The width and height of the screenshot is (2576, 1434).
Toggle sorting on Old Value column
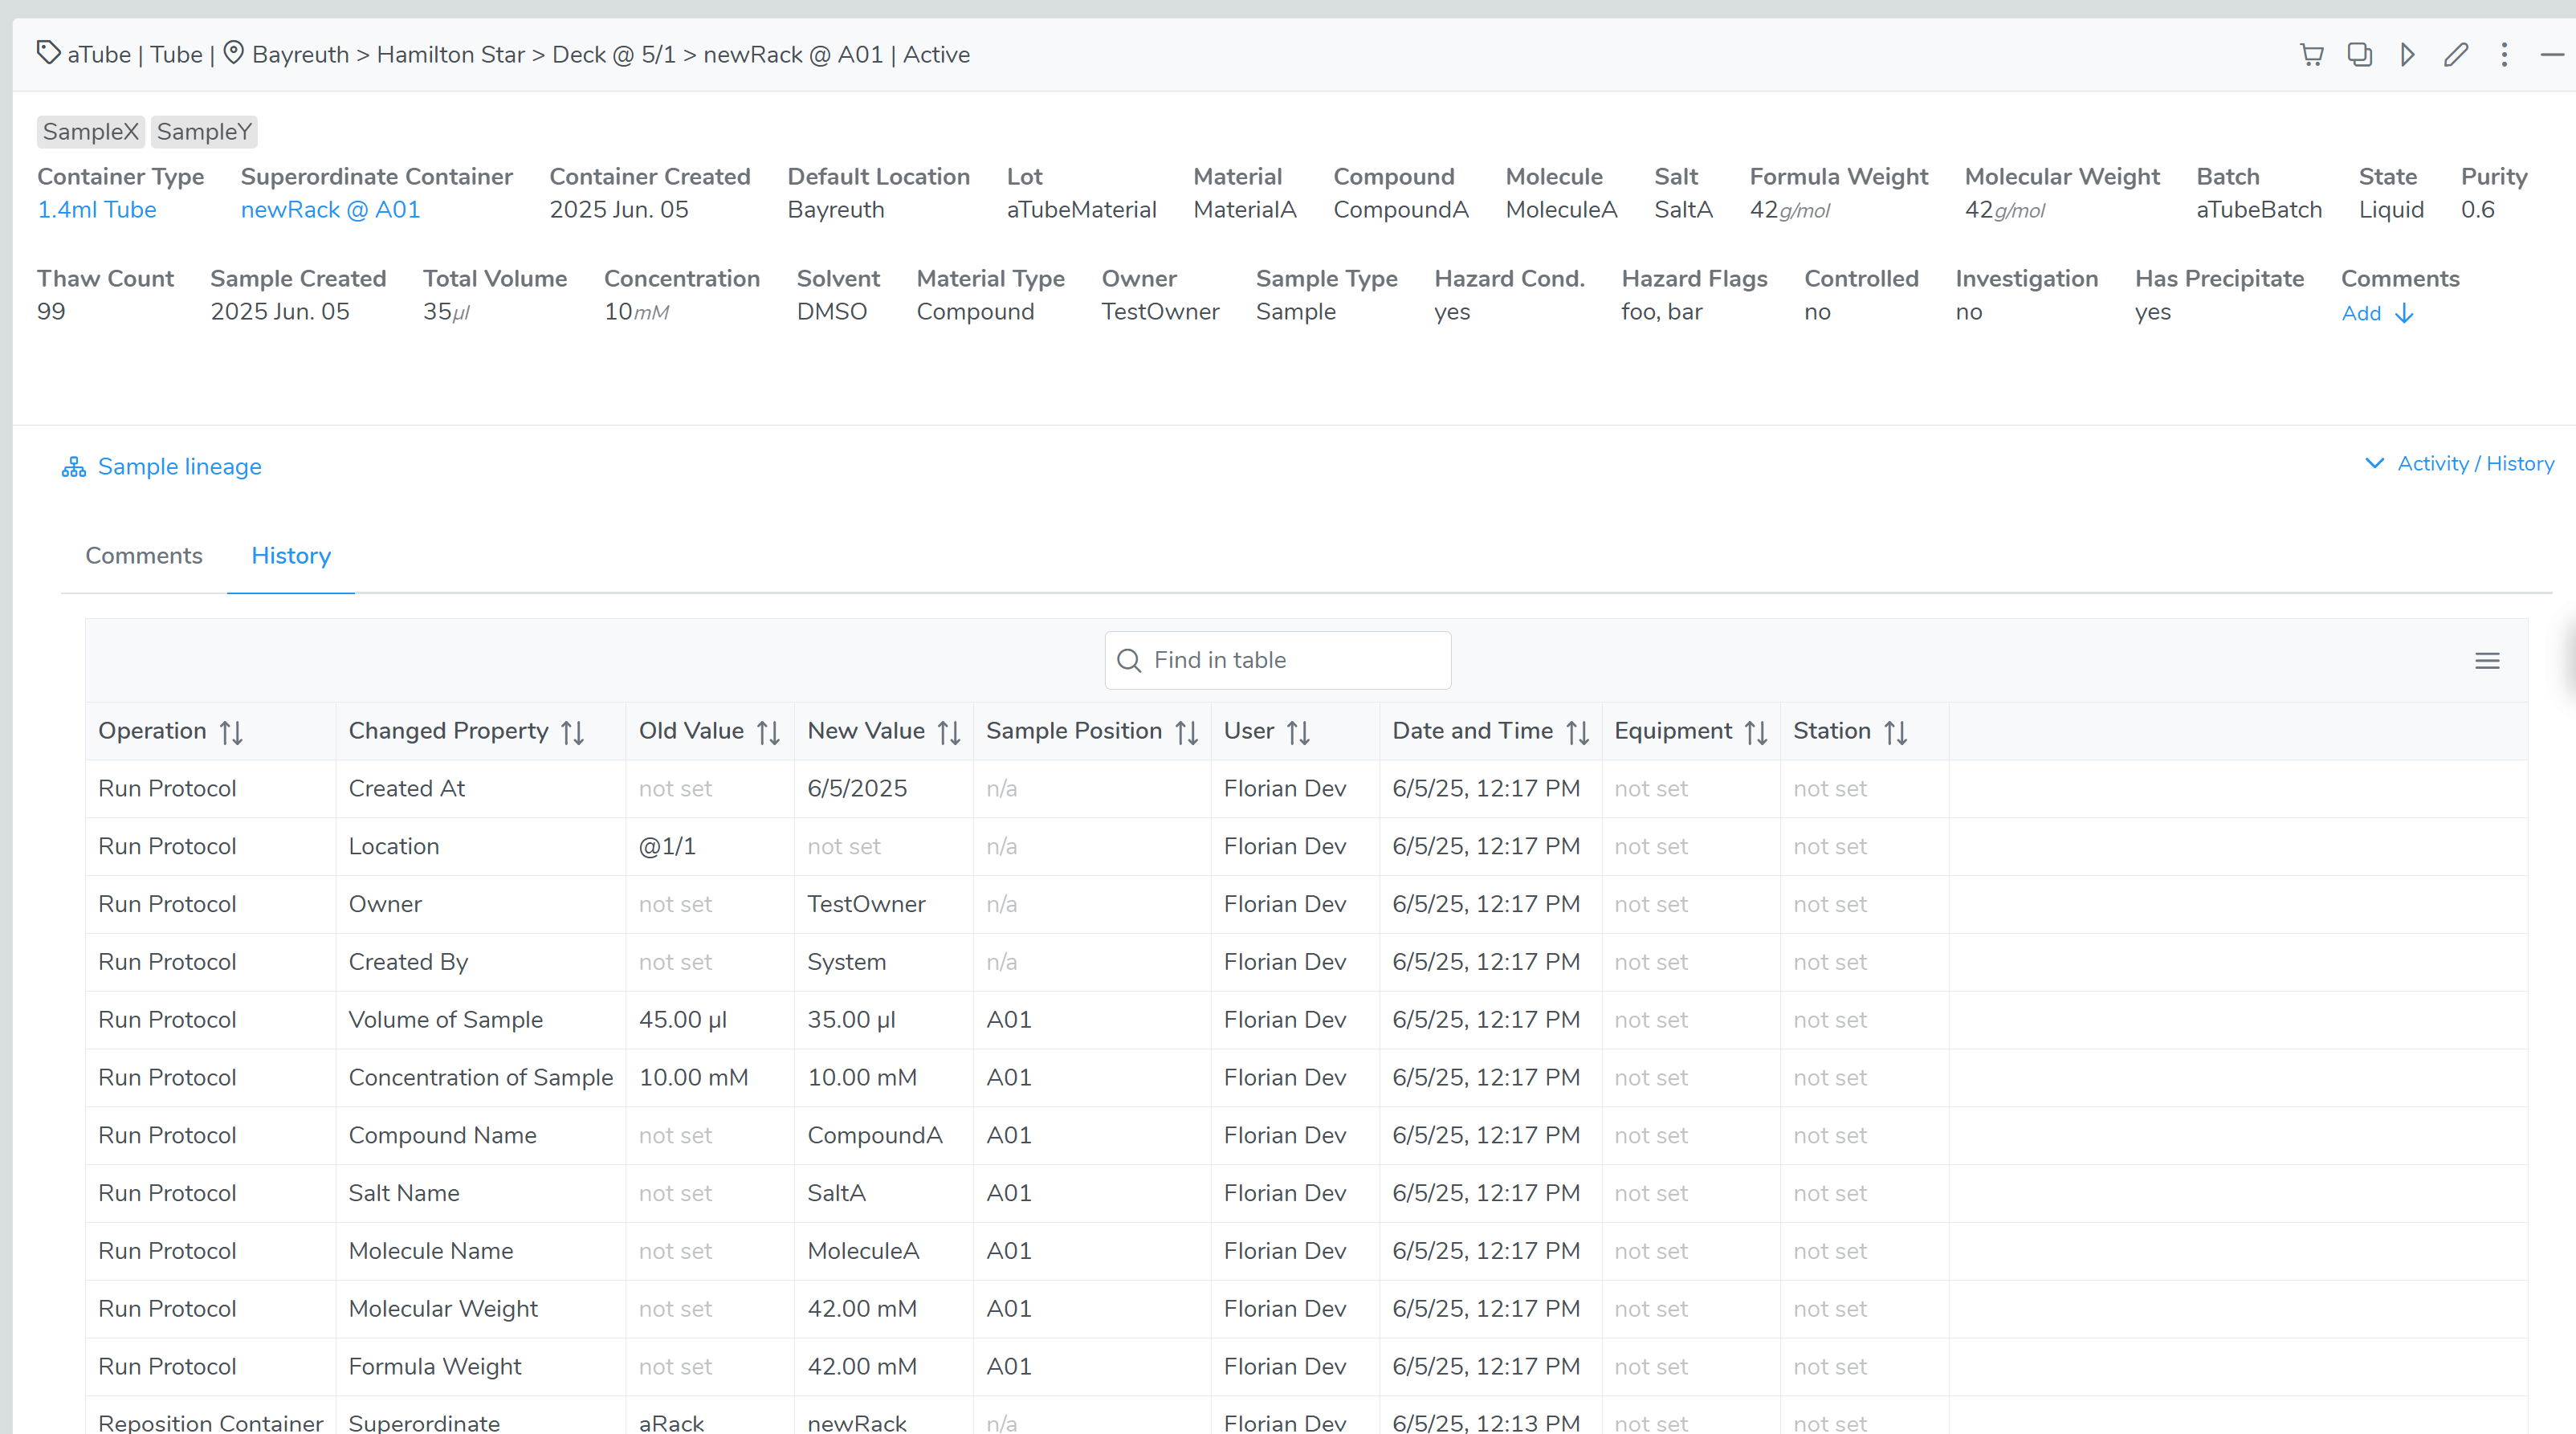click(768, 732)
